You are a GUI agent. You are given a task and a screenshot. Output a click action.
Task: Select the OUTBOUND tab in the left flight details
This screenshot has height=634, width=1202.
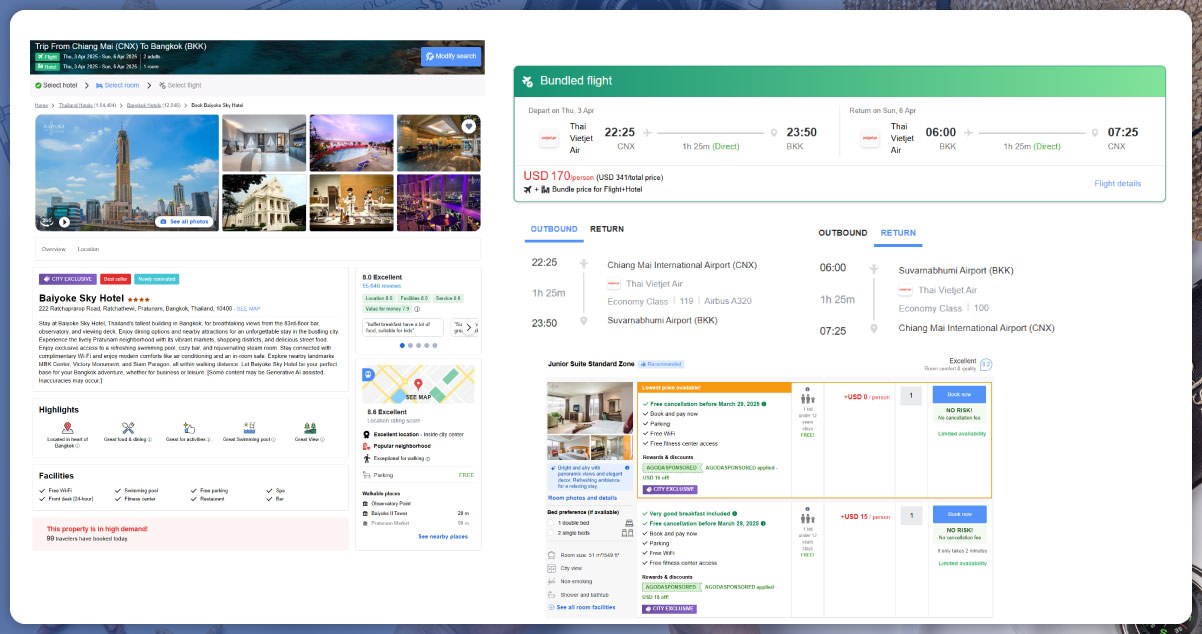pyautogui.click(x=554, y=230)
